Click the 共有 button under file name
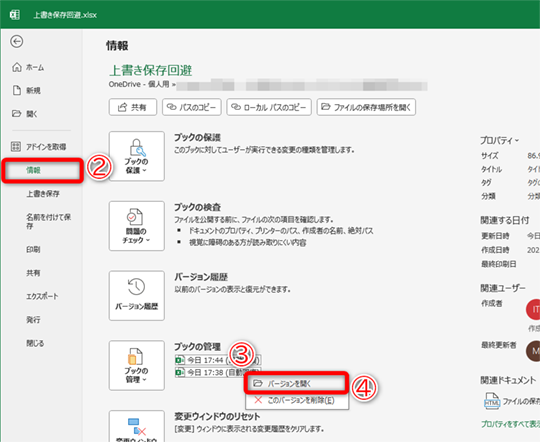 point(133,107)
